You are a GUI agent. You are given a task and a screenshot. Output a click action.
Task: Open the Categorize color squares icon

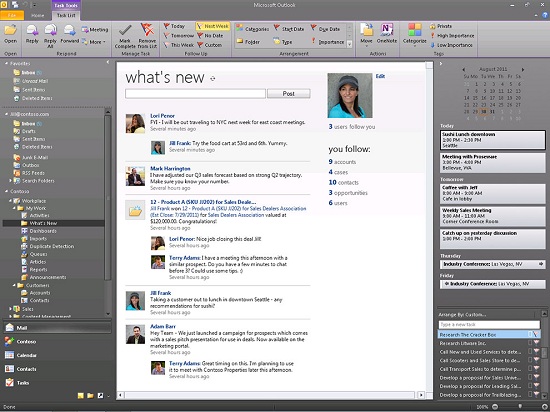pyautogui.click(x=414, y=30)
